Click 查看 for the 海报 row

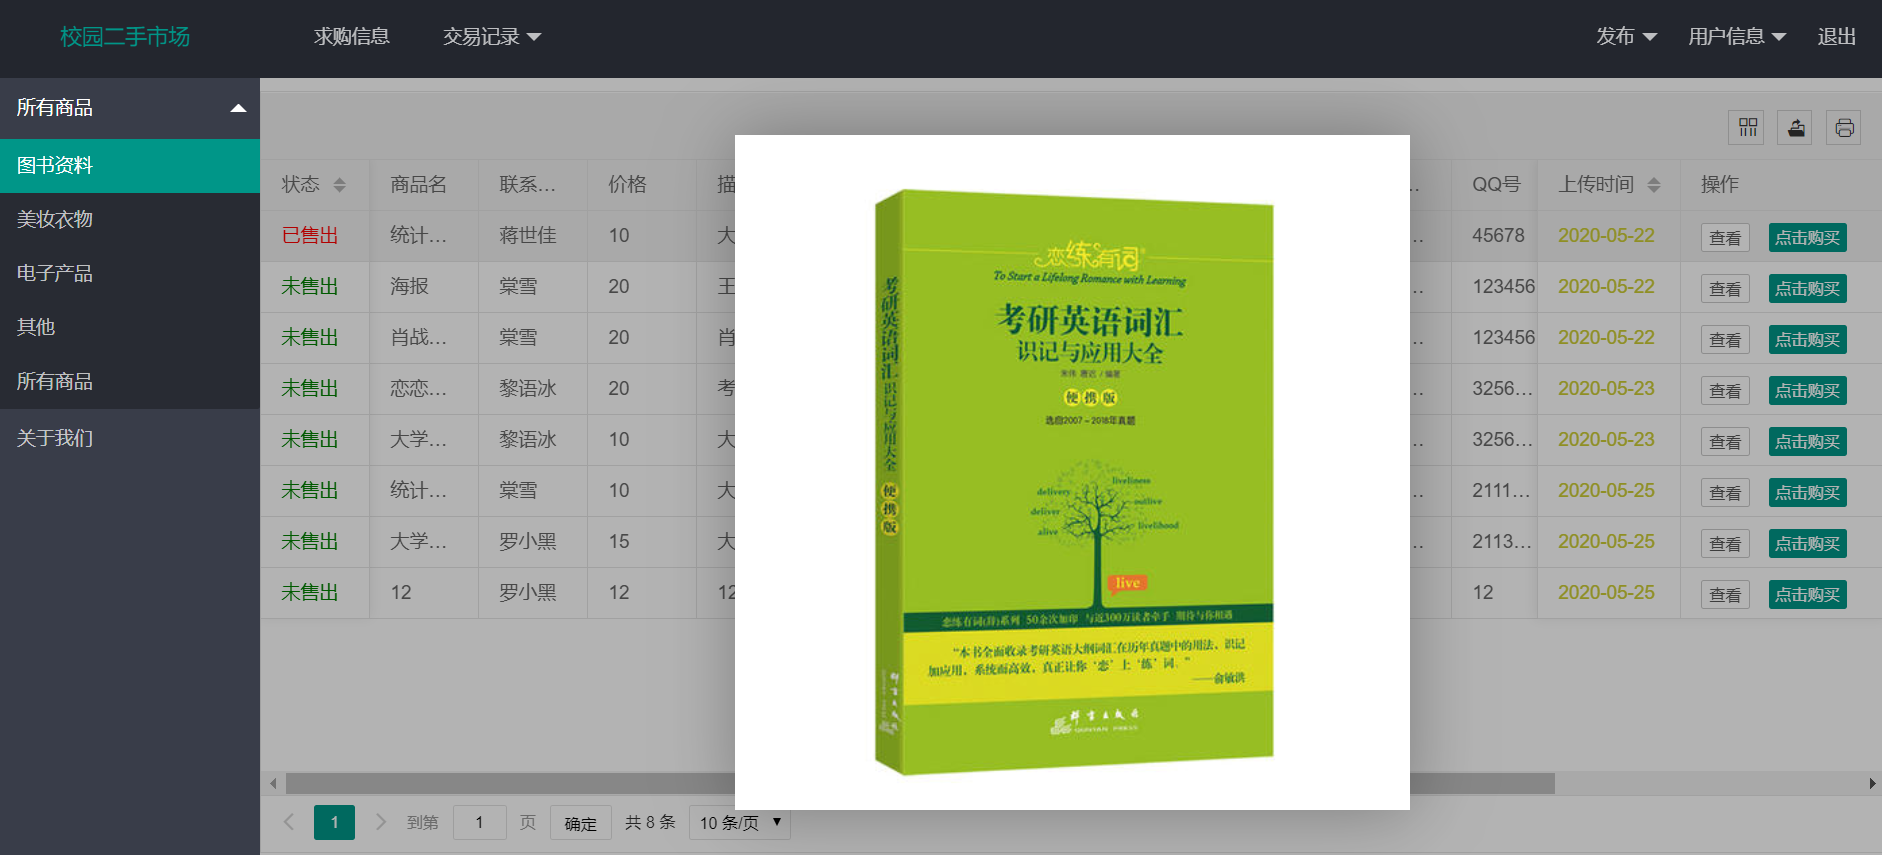[1725, 289]
